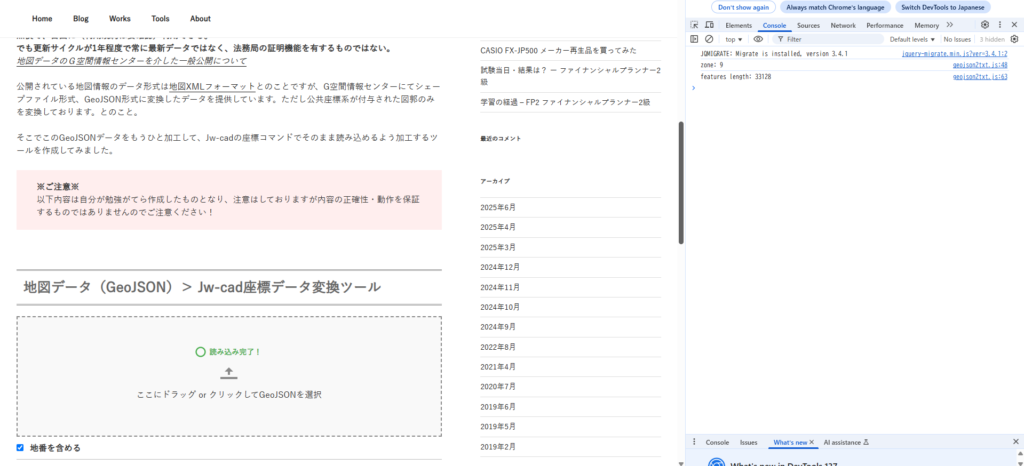Open the Network tab
The height and width of the screenshot is (466, 1024).
click(843, 25)
